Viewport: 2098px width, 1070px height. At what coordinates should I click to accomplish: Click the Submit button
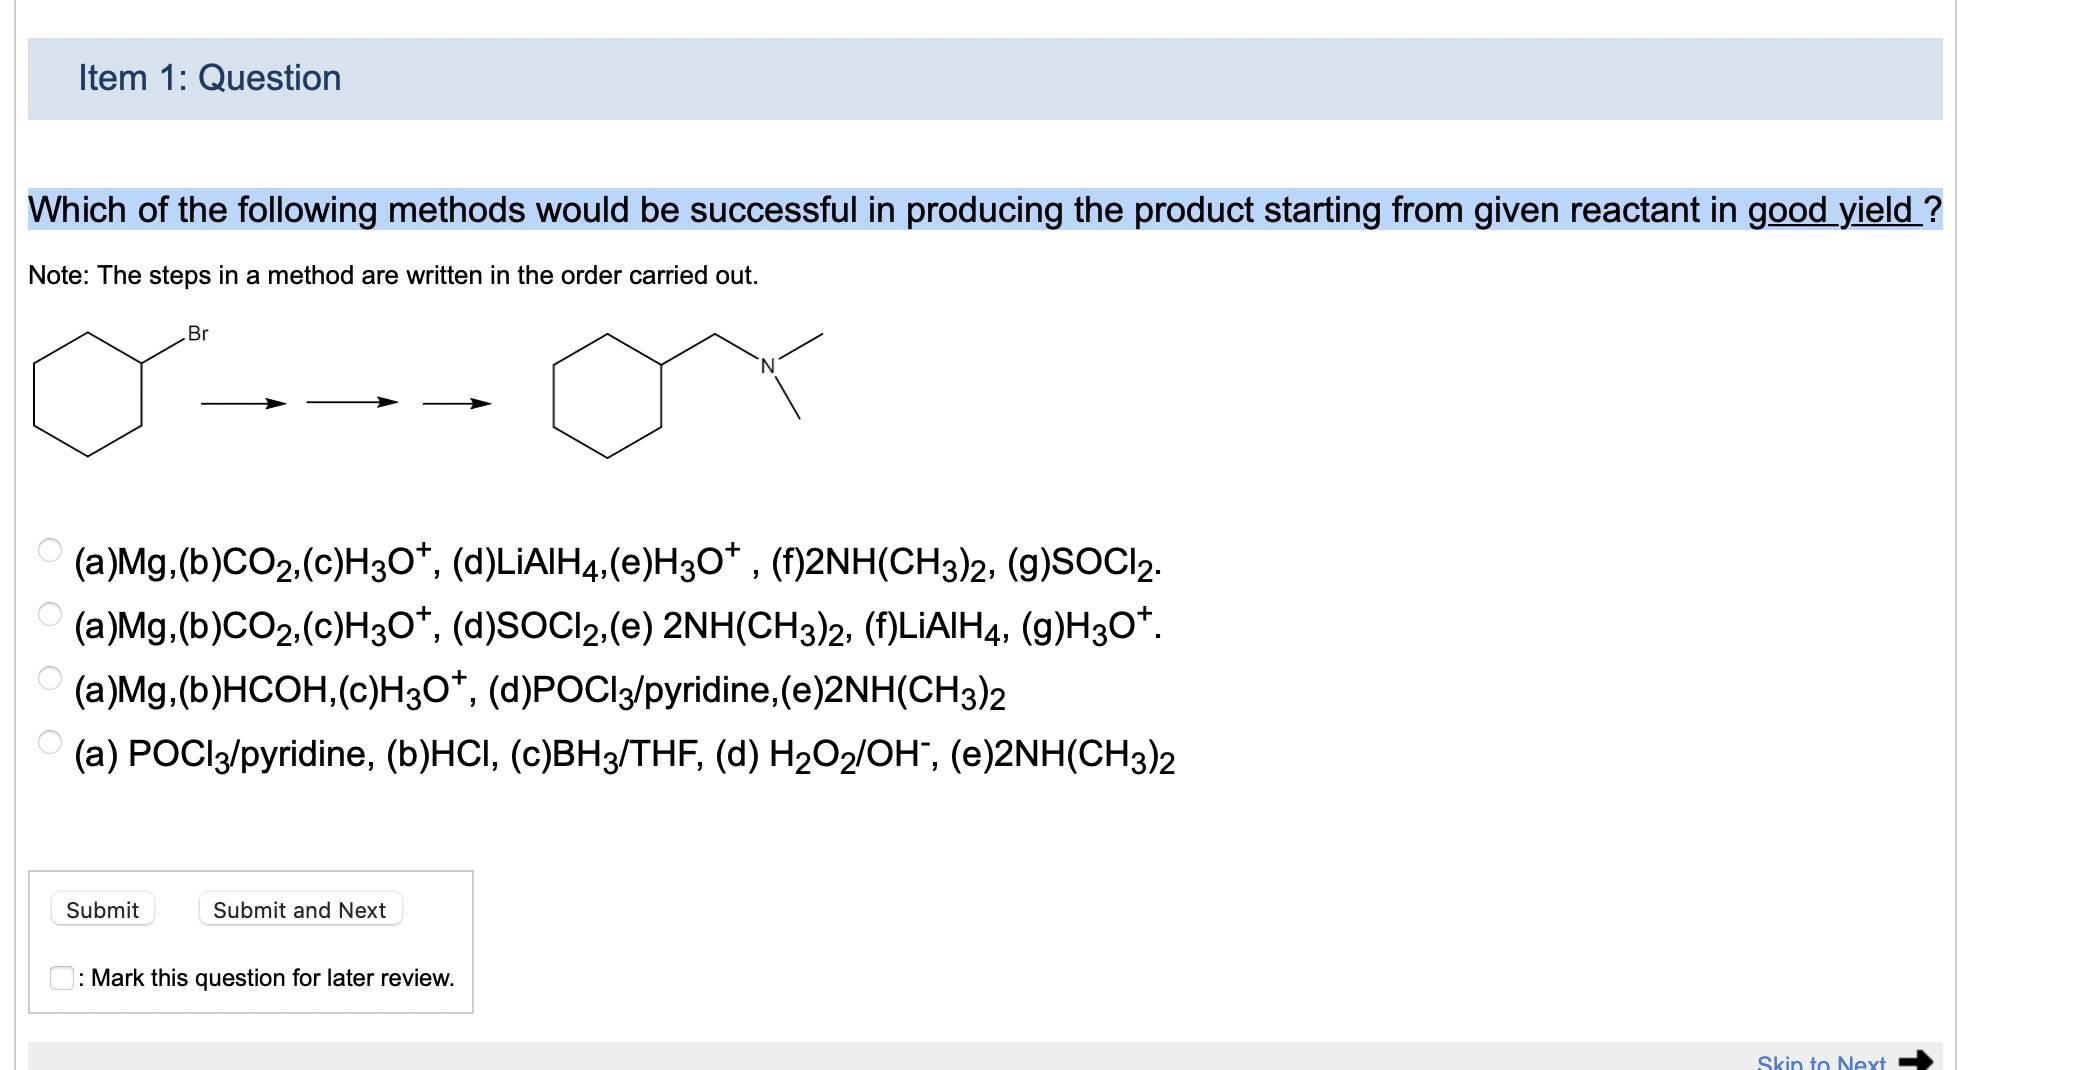[102, 909]
